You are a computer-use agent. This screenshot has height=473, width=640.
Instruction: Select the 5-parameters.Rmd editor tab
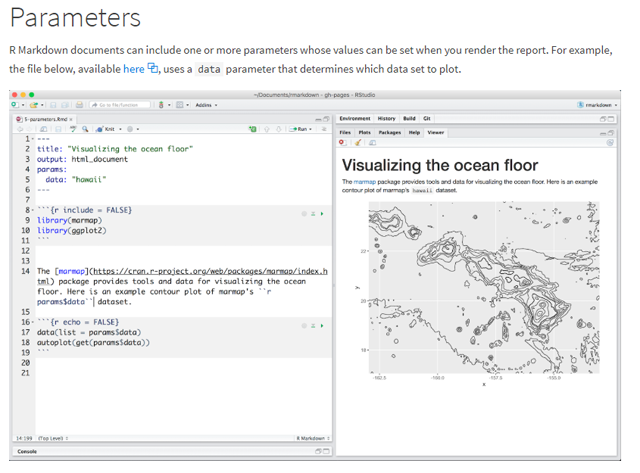pyautogui.click(x=42, y=119)
